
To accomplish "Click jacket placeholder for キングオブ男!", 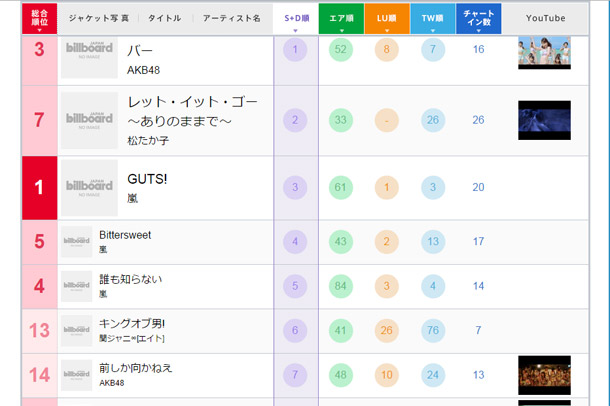I will tap(77, 330).
